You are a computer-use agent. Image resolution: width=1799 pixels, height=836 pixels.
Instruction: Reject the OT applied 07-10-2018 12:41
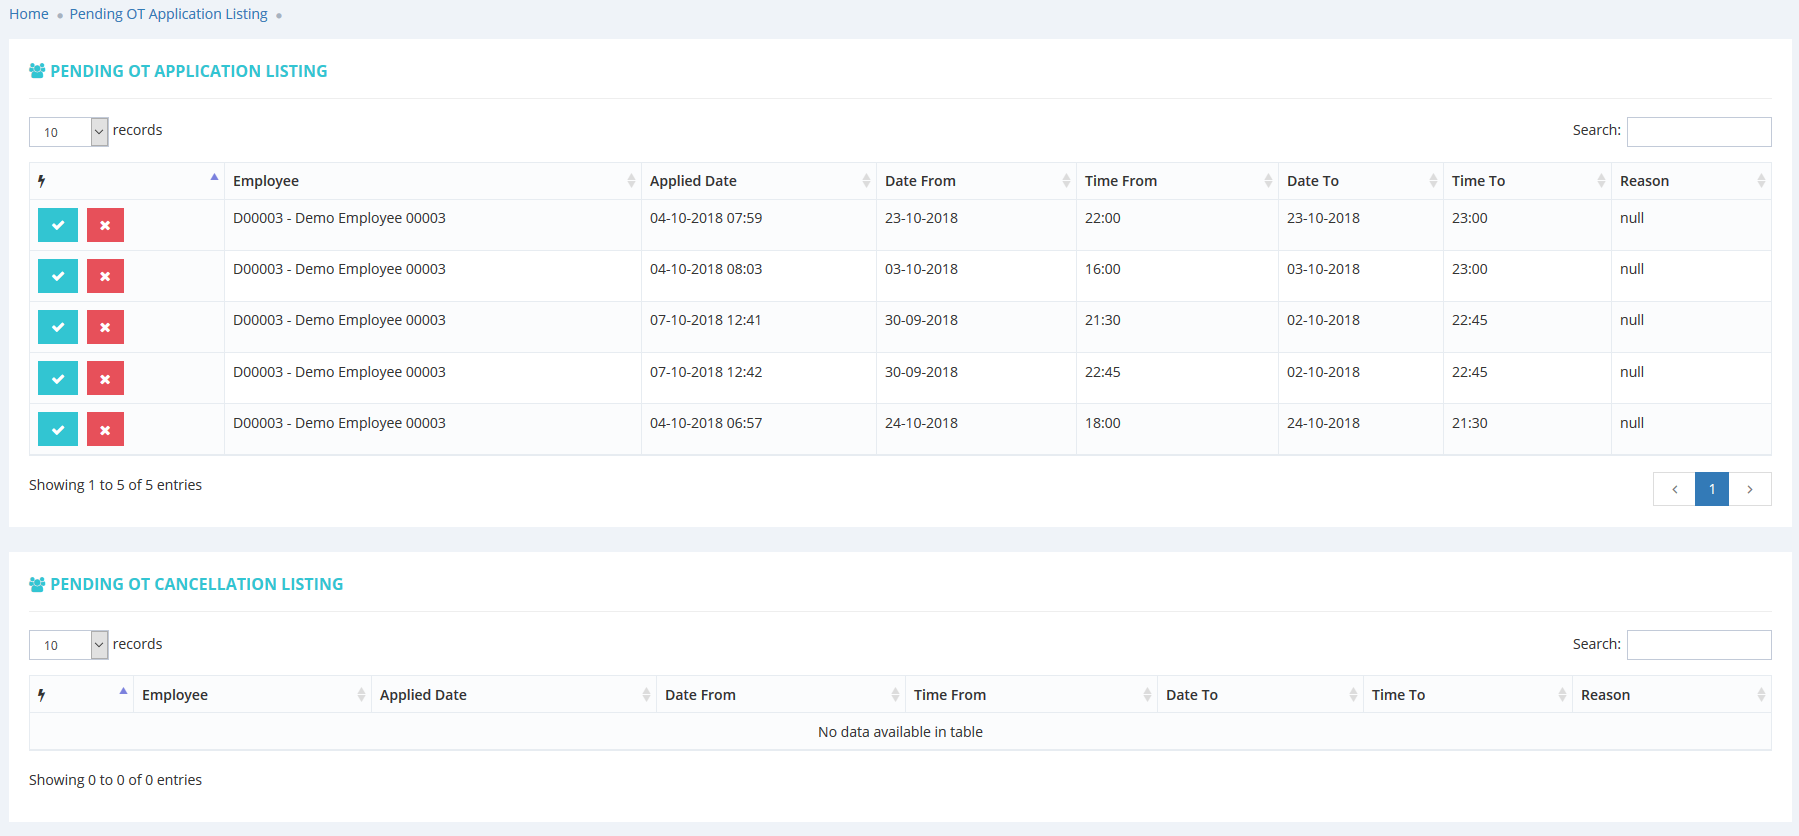[x=105, y=327]
